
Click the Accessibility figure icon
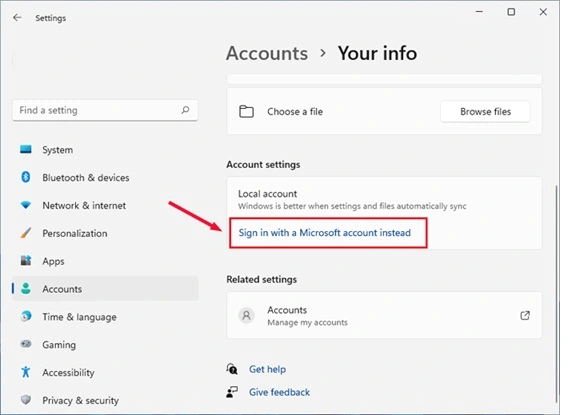coord(26,372)
